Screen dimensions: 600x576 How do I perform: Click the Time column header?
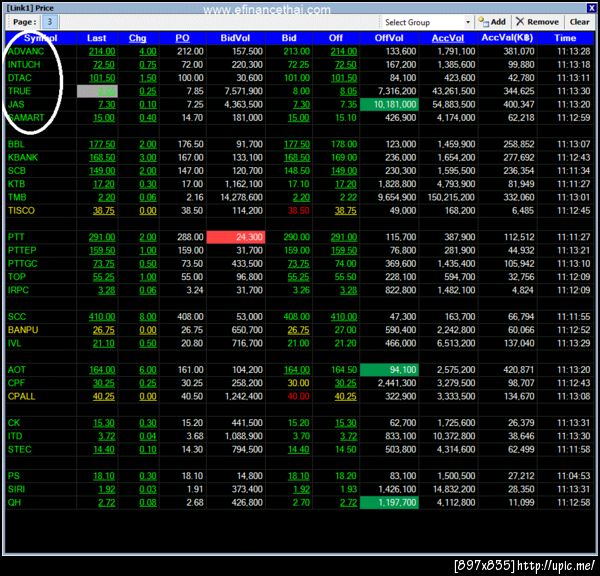565,38
